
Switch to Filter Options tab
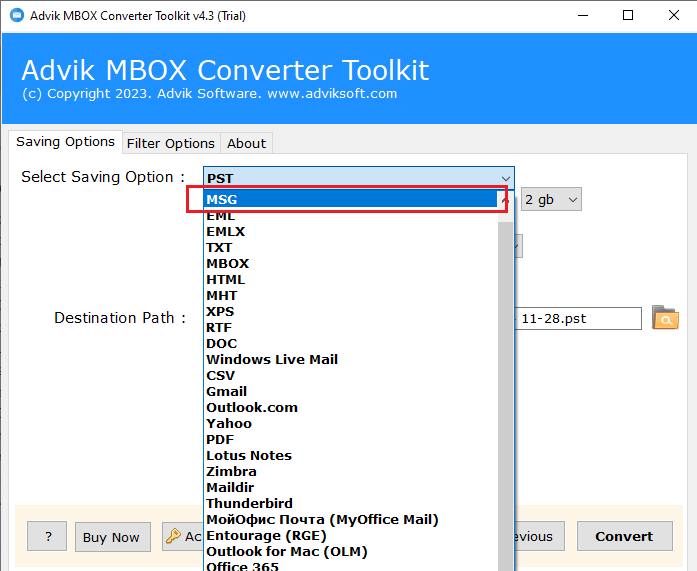point(171,144)
